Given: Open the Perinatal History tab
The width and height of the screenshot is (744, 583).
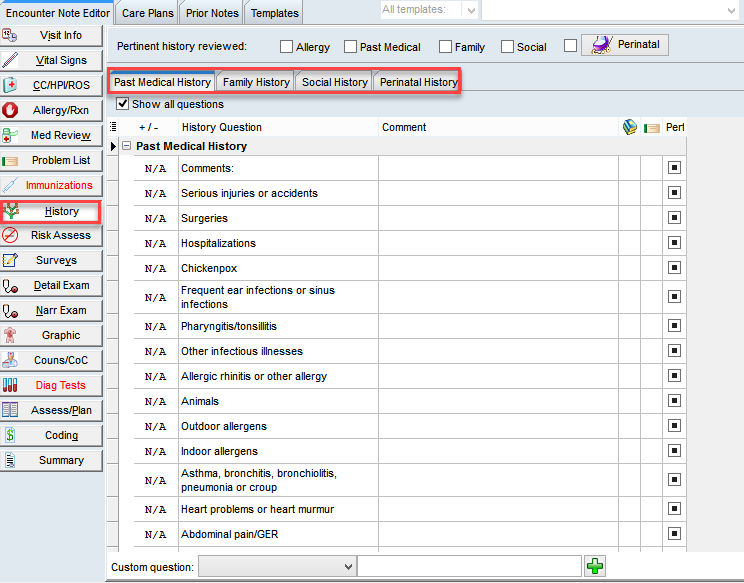Looking at the screenshot, I should 418,82.
